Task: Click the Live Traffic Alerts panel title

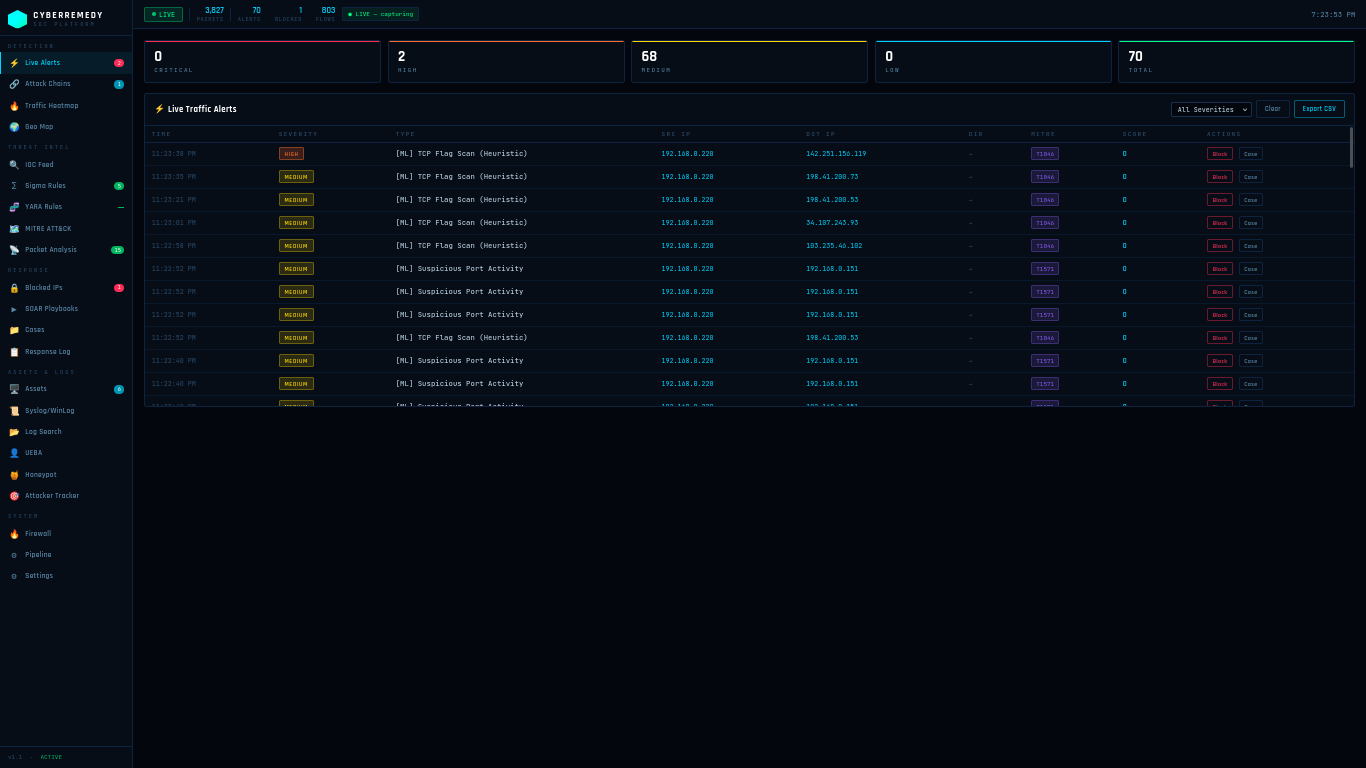Action: (x=195, y=110)
